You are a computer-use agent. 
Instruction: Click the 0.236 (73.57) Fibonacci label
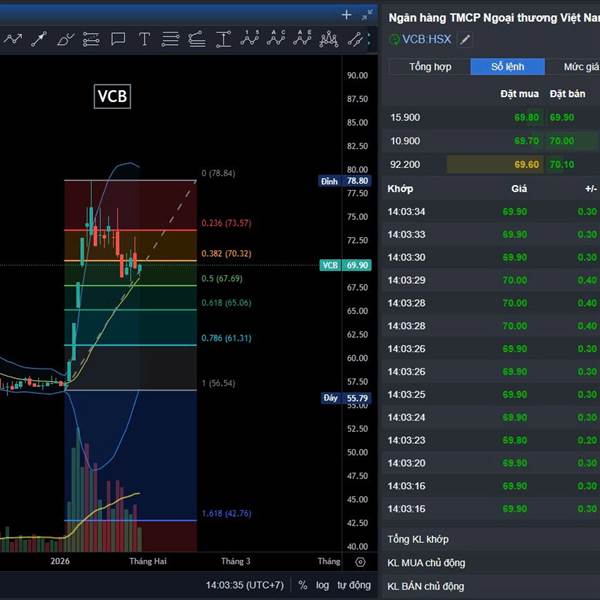coord(226,223)
